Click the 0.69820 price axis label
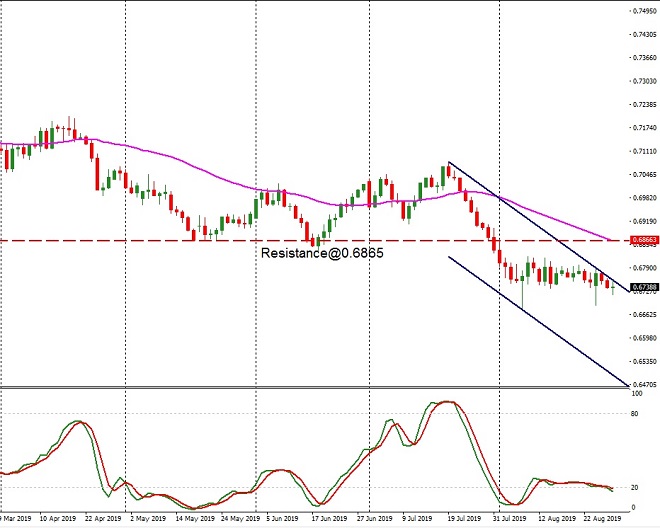The width and height of the screenshot is (660, 528). point(645,197)
